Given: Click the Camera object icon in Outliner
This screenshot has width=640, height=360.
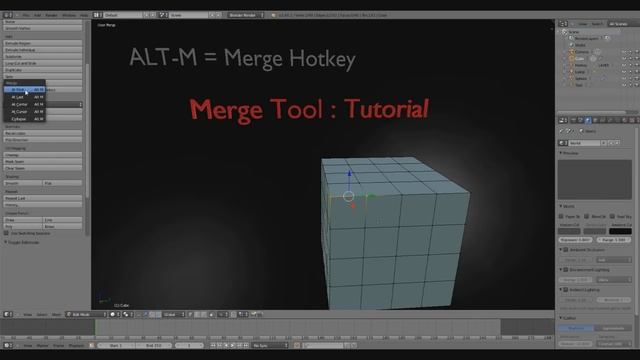Looking at the screenshot, I should [x=571, y=52].
